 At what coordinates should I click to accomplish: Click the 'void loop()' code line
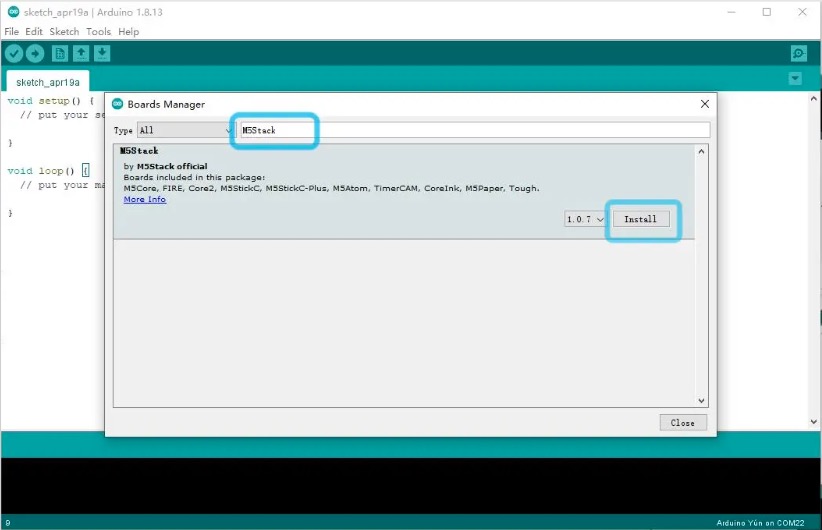click(48, 171)
